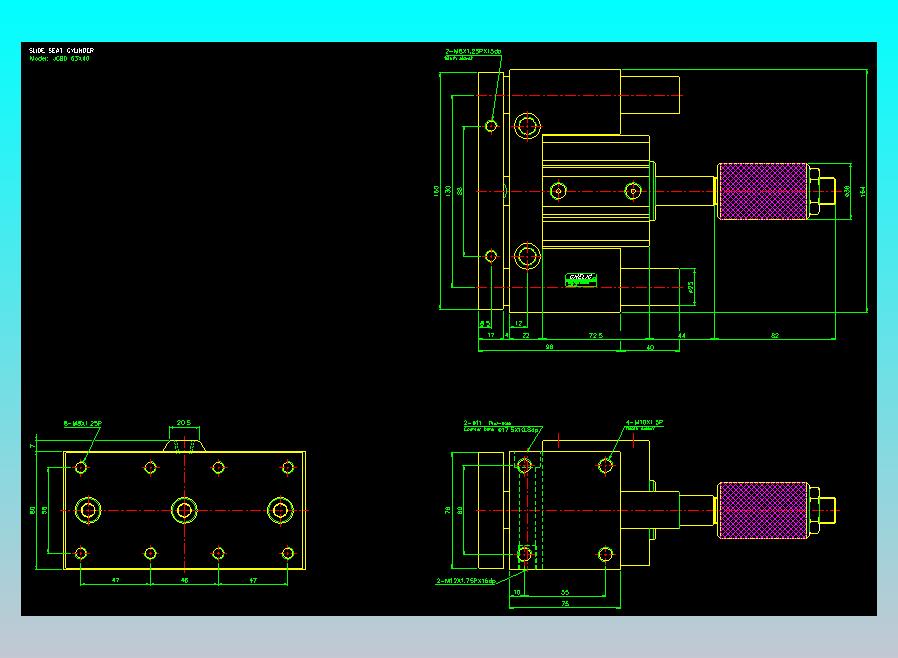Select the "46" center spacing dimension
The image size is (898, 658).
click(x=184, y=580)
